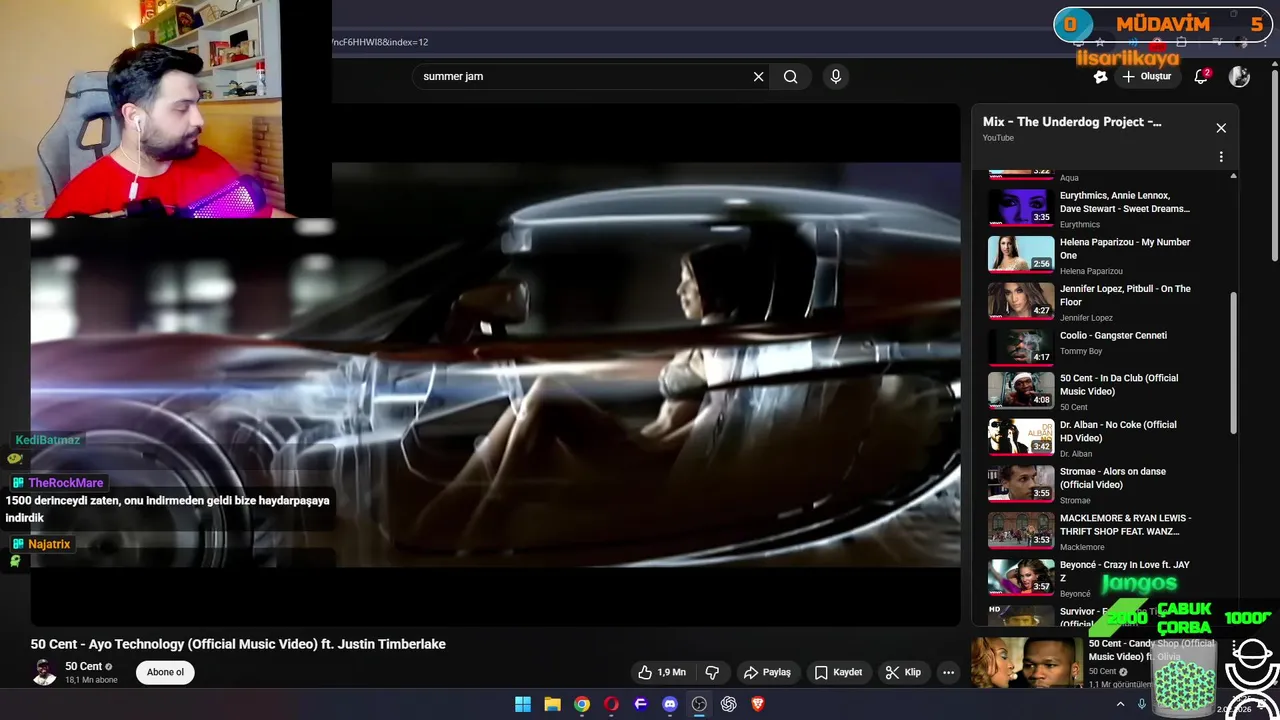Open the Windows Start button

[523, 704]
